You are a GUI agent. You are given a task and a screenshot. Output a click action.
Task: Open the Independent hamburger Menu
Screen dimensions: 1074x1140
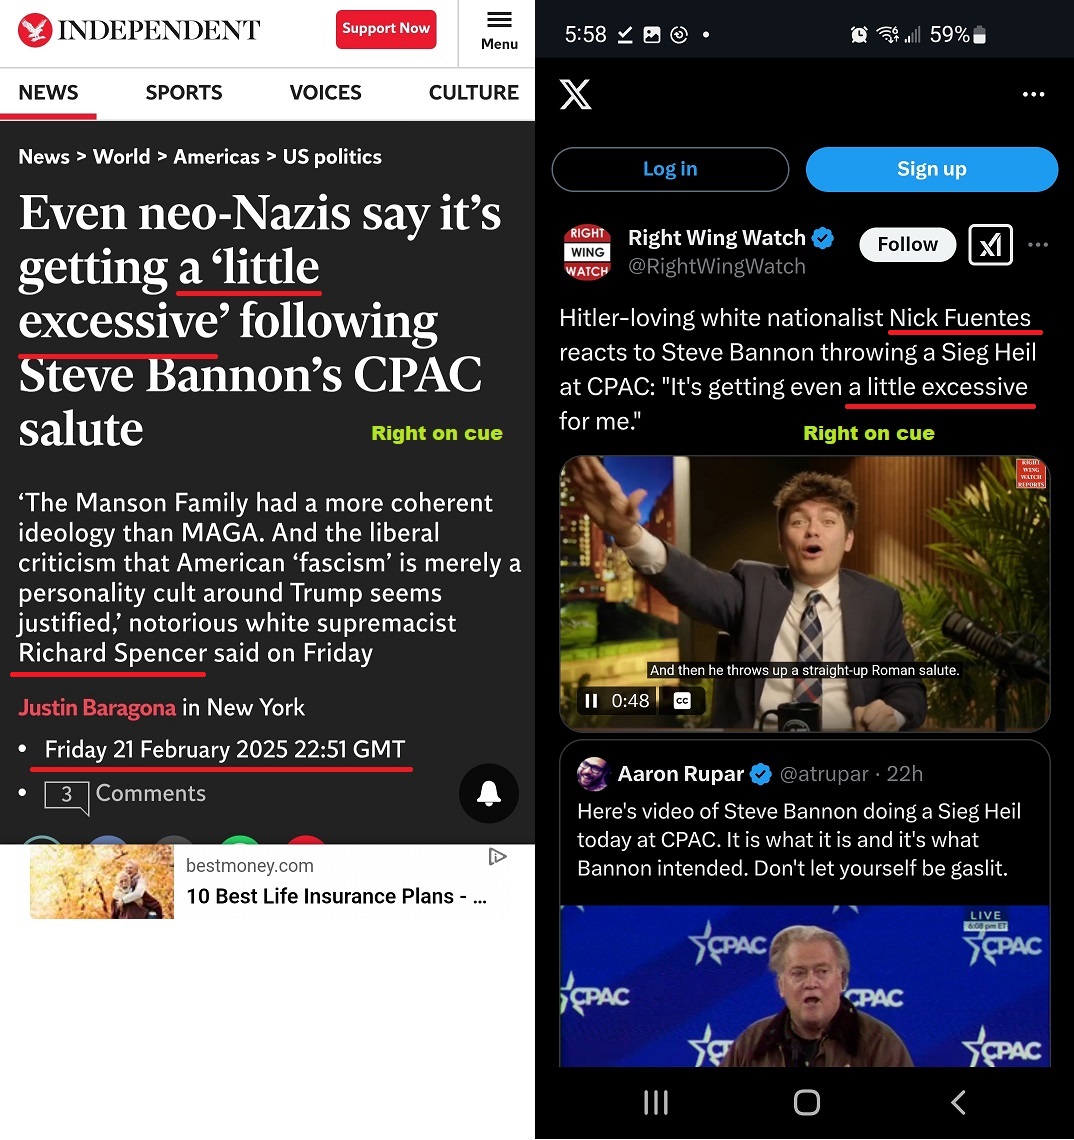coord(499,32)
